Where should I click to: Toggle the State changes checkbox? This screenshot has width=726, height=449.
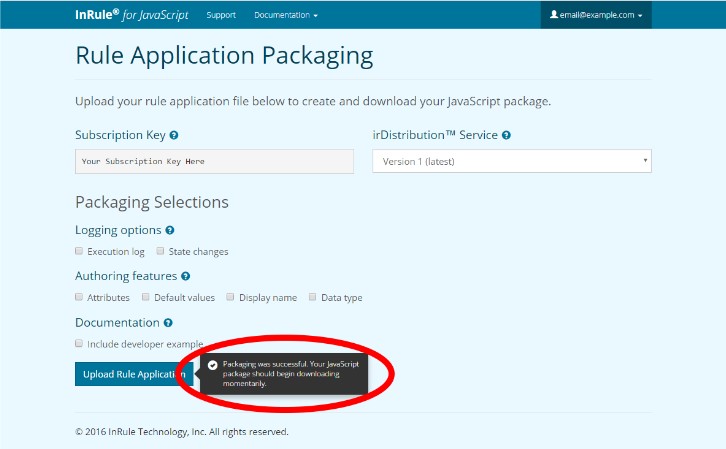click(160, 252)
